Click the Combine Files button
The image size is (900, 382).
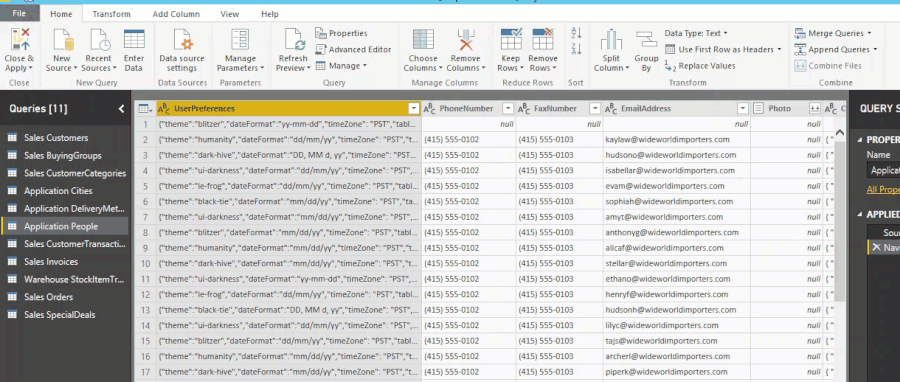point(828,66)
